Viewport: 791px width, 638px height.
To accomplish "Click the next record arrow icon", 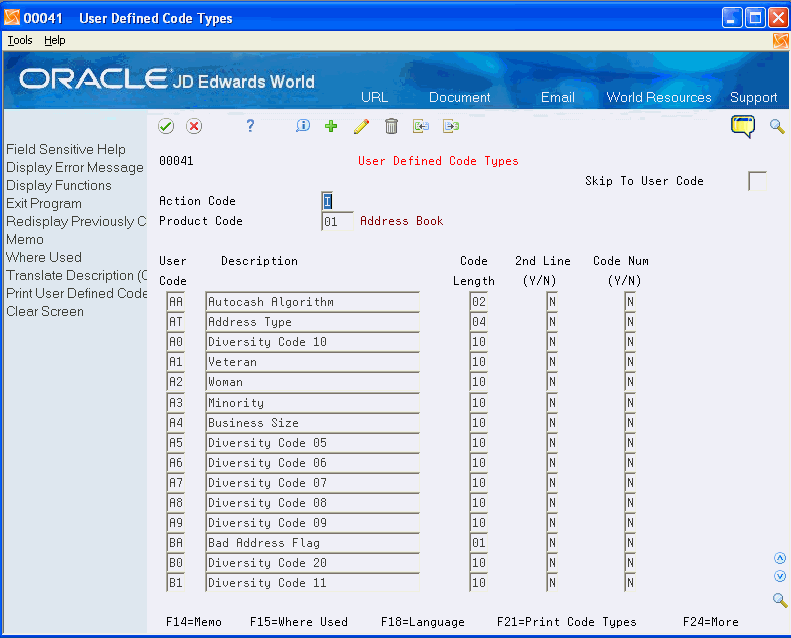I will (451, 126).
